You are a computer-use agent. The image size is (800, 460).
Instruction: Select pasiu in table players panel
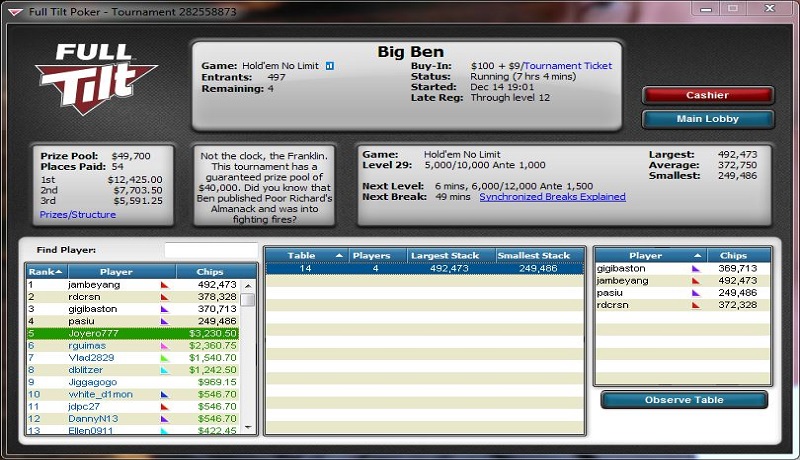pyautogui.click(x=683, y=293)
